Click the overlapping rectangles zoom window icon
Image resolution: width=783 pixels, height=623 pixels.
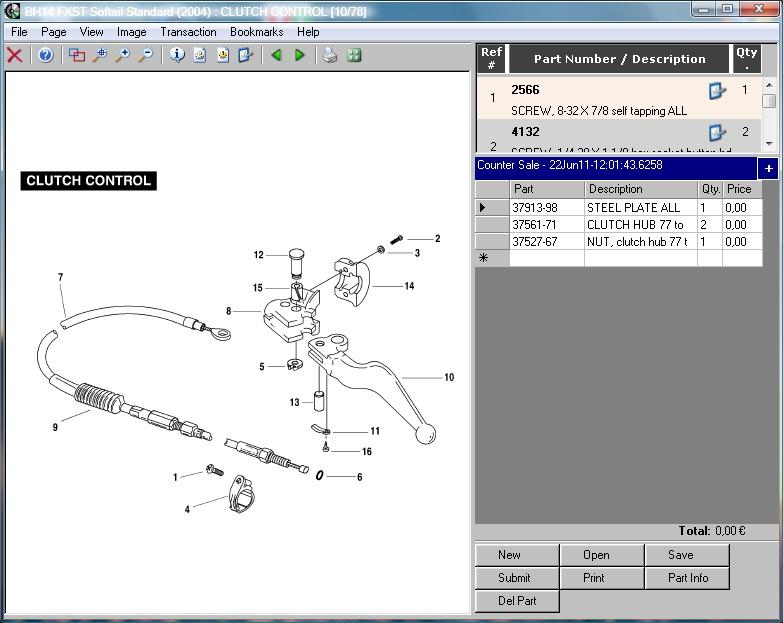tap(76, 55)
